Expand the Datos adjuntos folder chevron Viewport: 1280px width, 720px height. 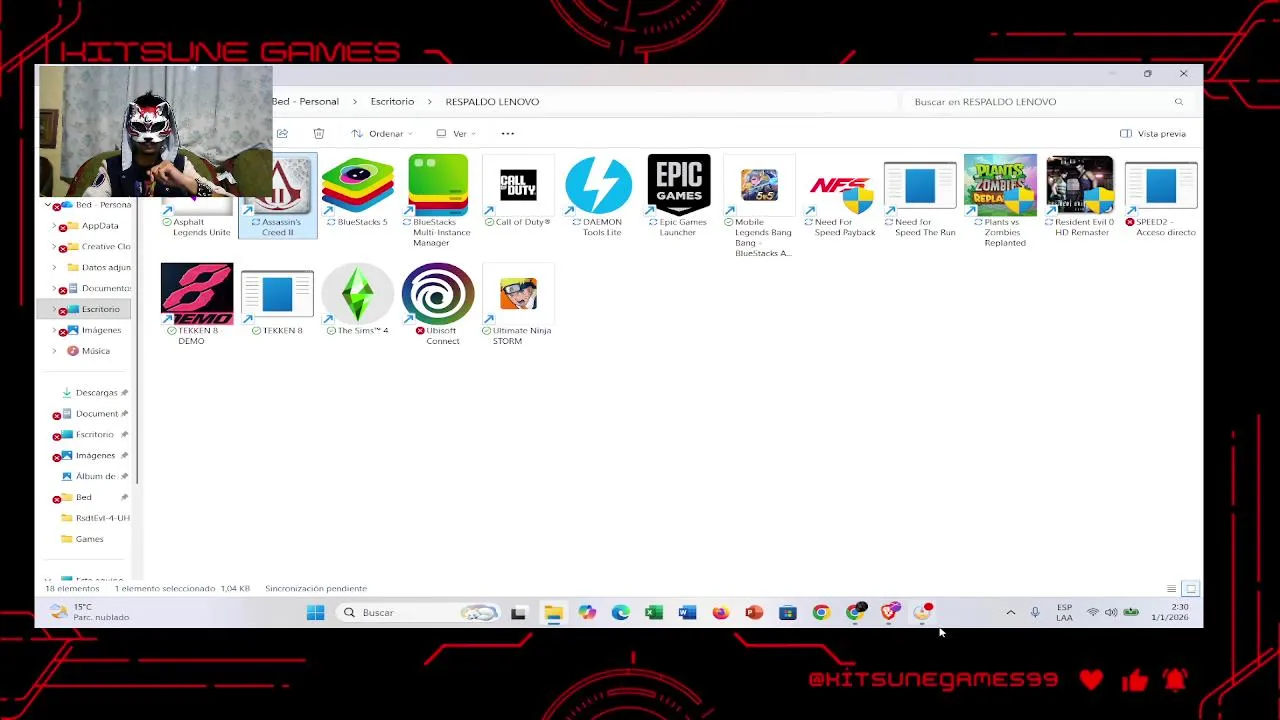[x=54, y=268]
